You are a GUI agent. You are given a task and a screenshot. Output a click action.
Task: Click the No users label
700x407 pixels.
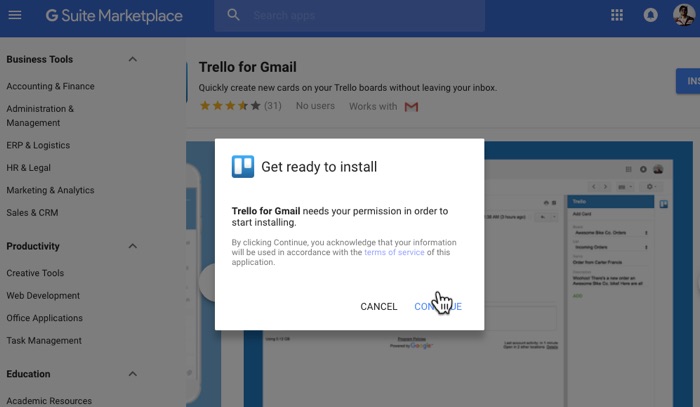click(315, 106)
